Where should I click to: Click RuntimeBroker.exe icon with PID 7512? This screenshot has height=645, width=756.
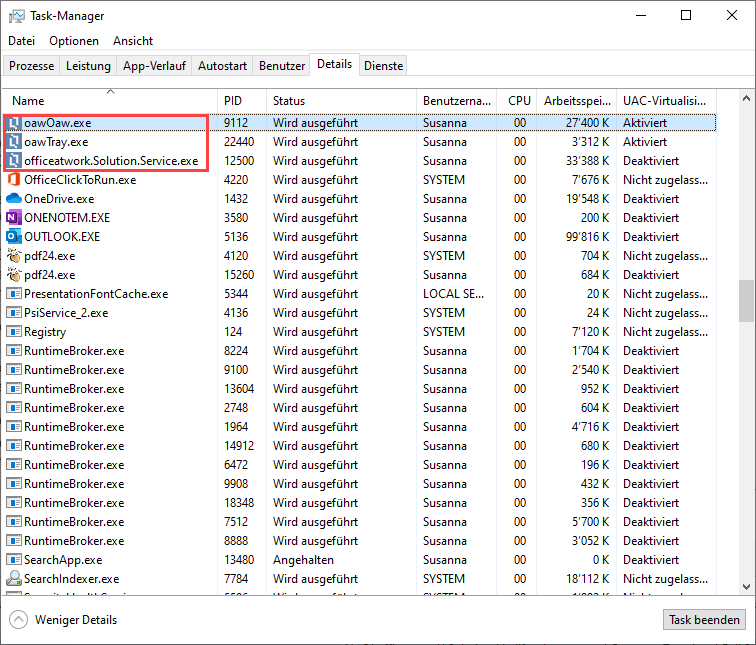[14, 522]
